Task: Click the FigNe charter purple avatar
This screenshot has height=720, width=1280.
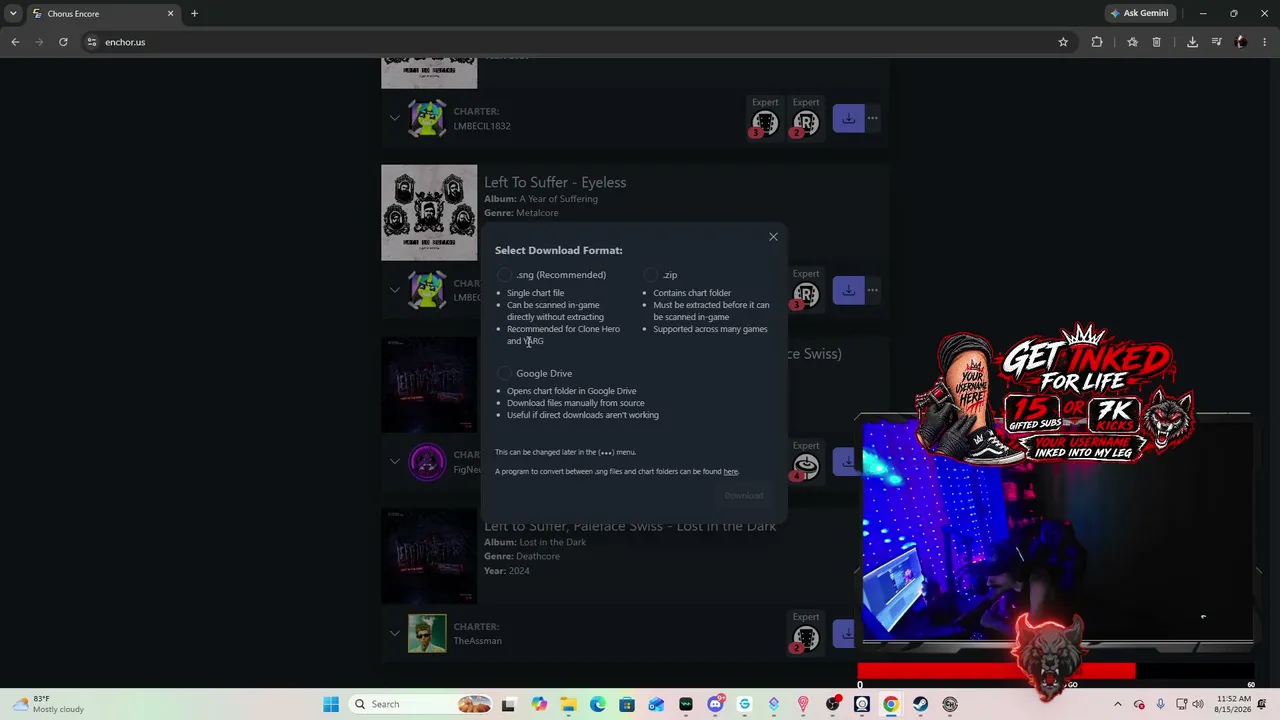Action: click(427, 462)
